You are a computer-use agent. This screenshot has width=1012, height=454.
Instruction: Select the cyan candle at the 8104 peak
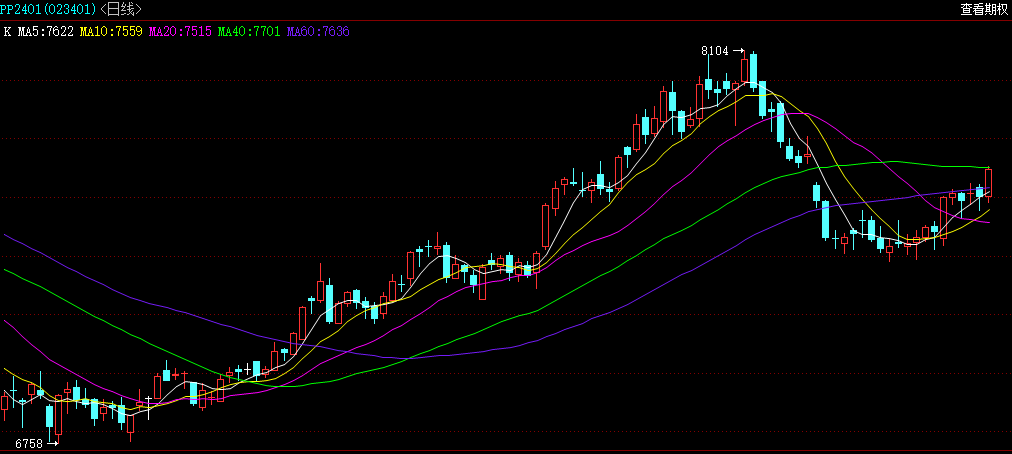(754, 70)
